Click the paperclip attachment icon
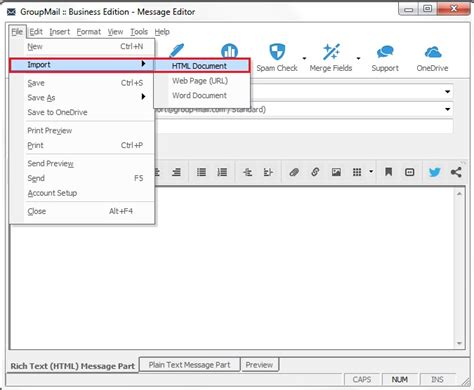 (294, 172)
